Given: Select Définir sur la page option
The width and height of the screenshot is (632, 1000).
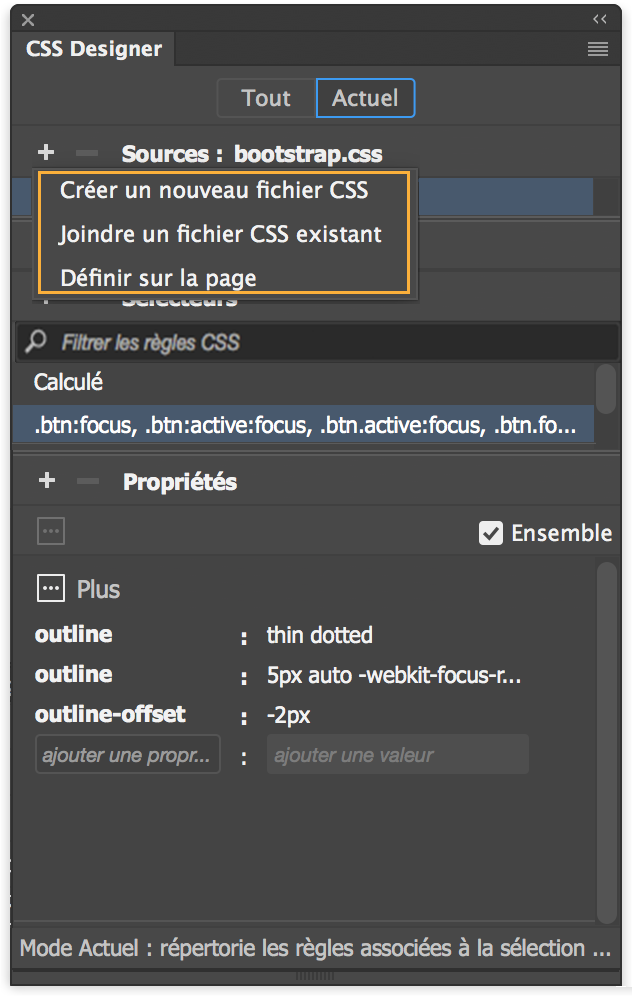Looking at the screenshot, I should pyautogui.click(x=158, y=277).
